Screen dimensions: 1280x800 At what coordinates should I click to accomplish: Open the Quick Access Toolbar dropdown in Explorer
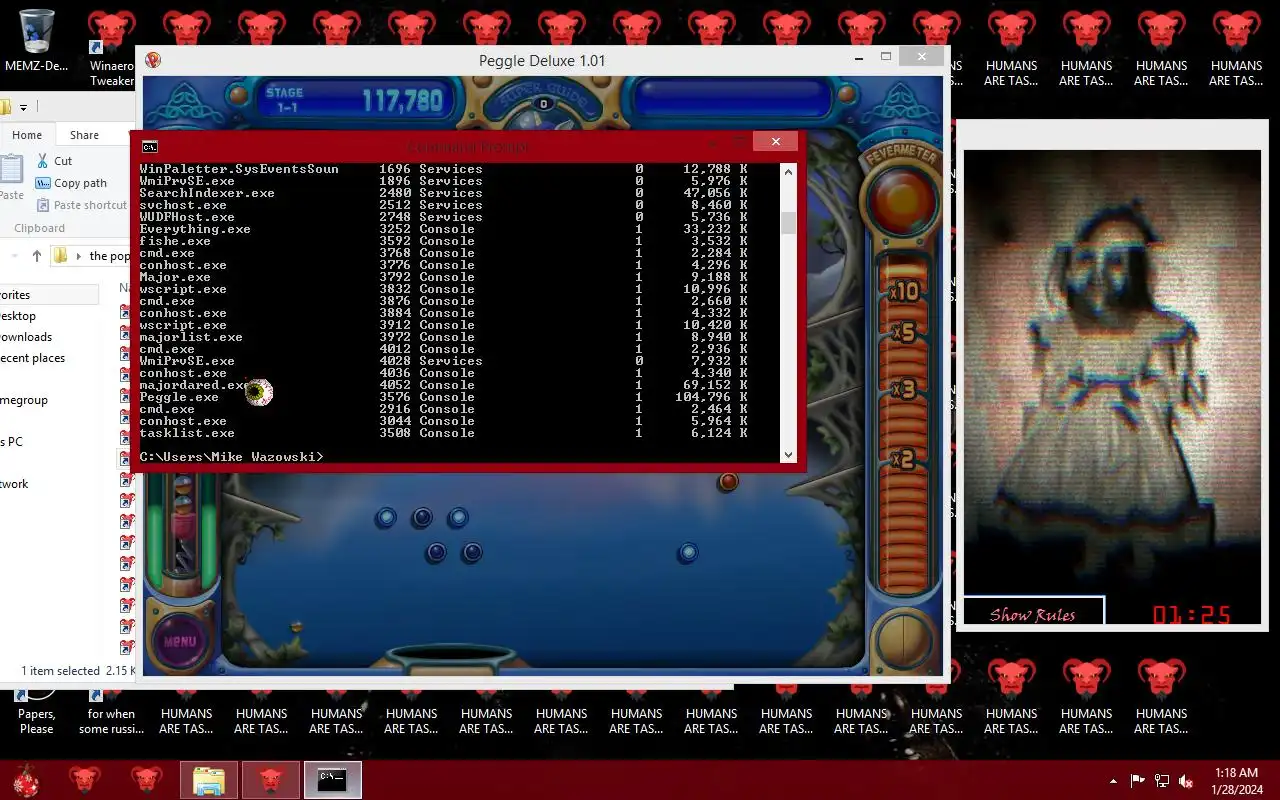tap(23, 107)
